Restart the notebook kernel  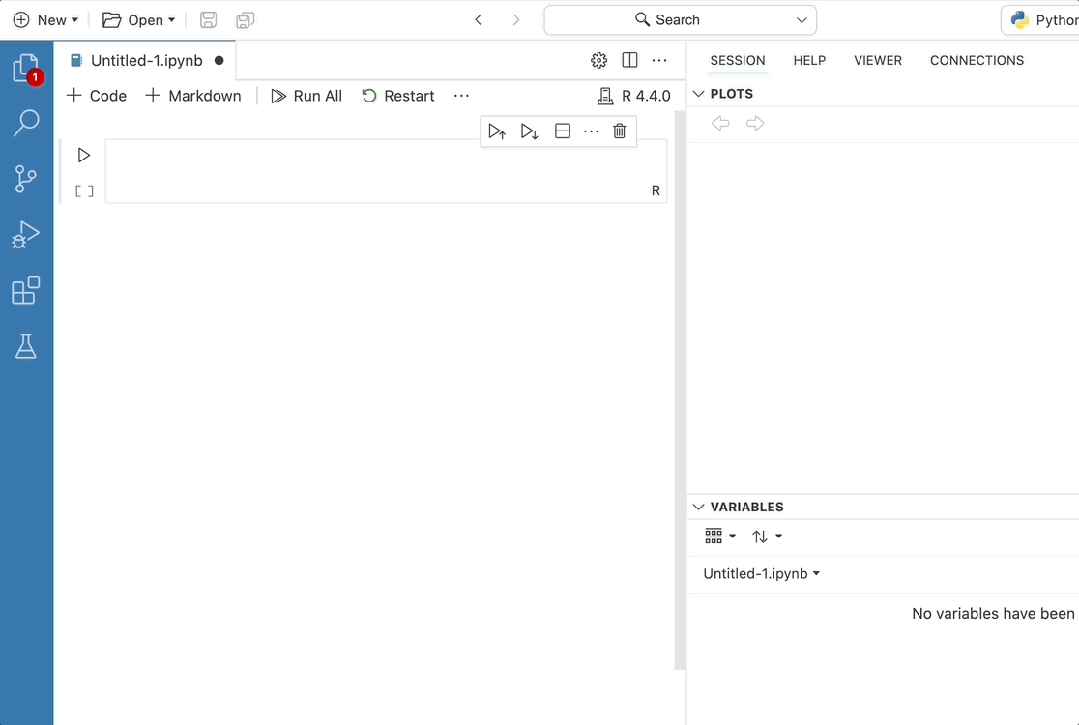click(398, 96)
